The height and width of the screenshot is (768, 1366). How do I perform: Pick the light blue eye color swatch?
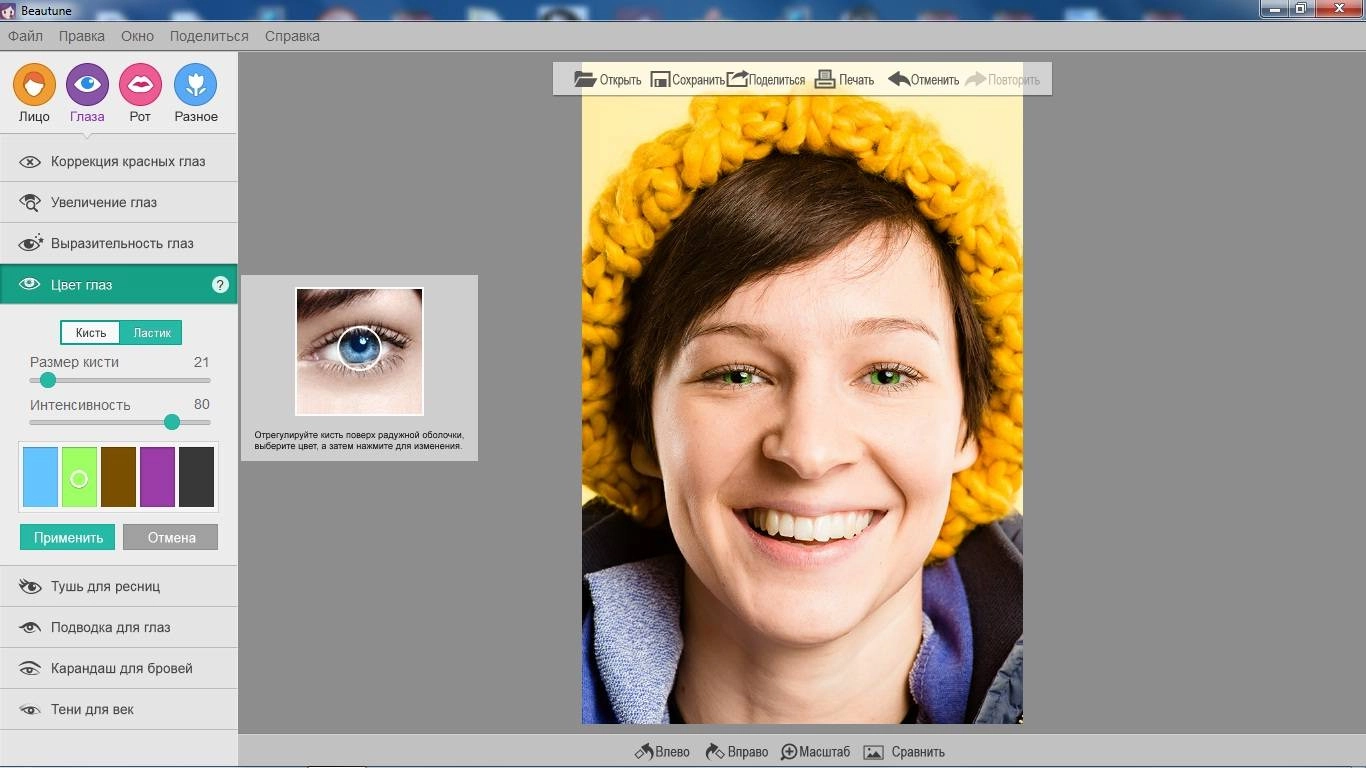[x=40, y=477]
